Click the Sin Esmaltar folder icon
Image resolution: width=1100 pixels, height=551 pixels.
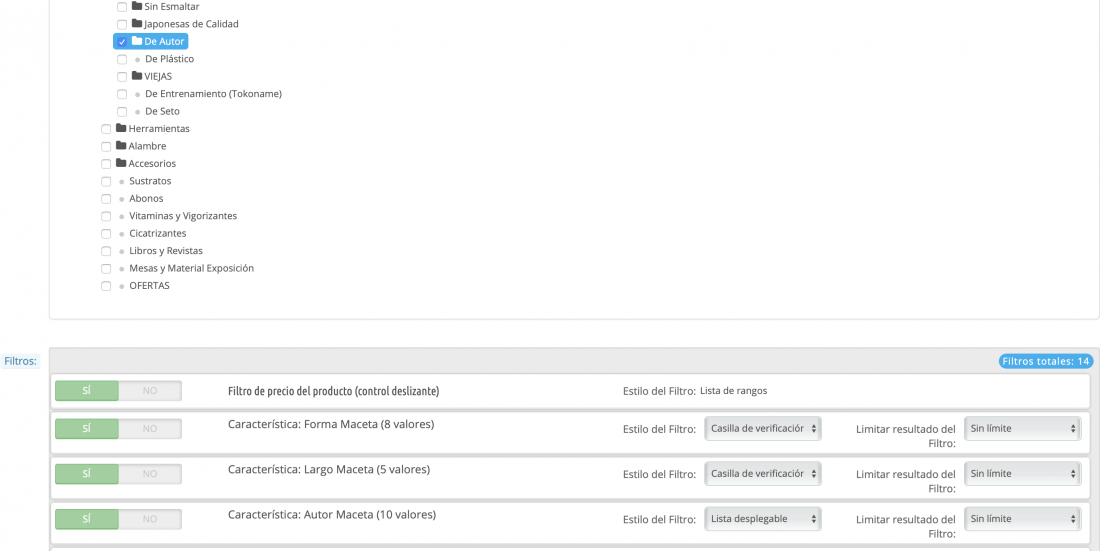[137, 6]
